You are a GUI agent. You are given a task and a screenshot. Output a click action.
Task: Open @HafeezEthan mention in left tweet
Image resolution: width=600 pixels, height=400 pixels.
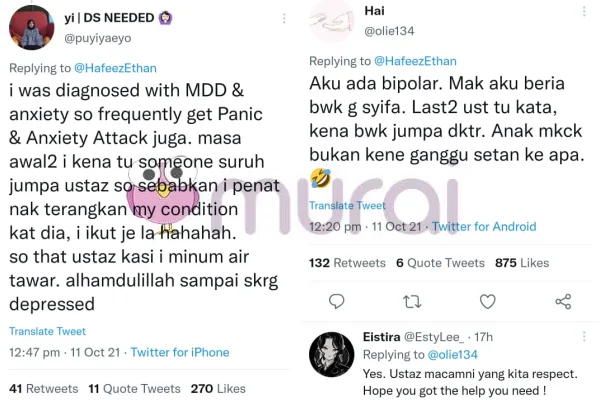[x=115, y=68]
